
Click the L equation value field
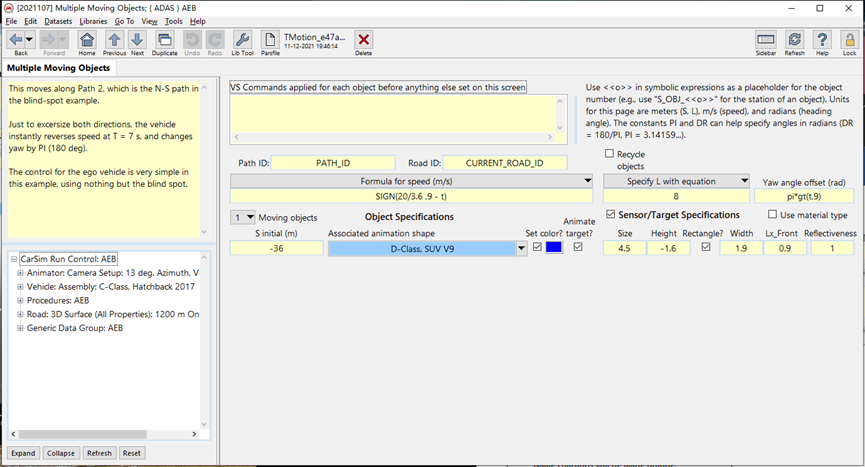point(676,196)
